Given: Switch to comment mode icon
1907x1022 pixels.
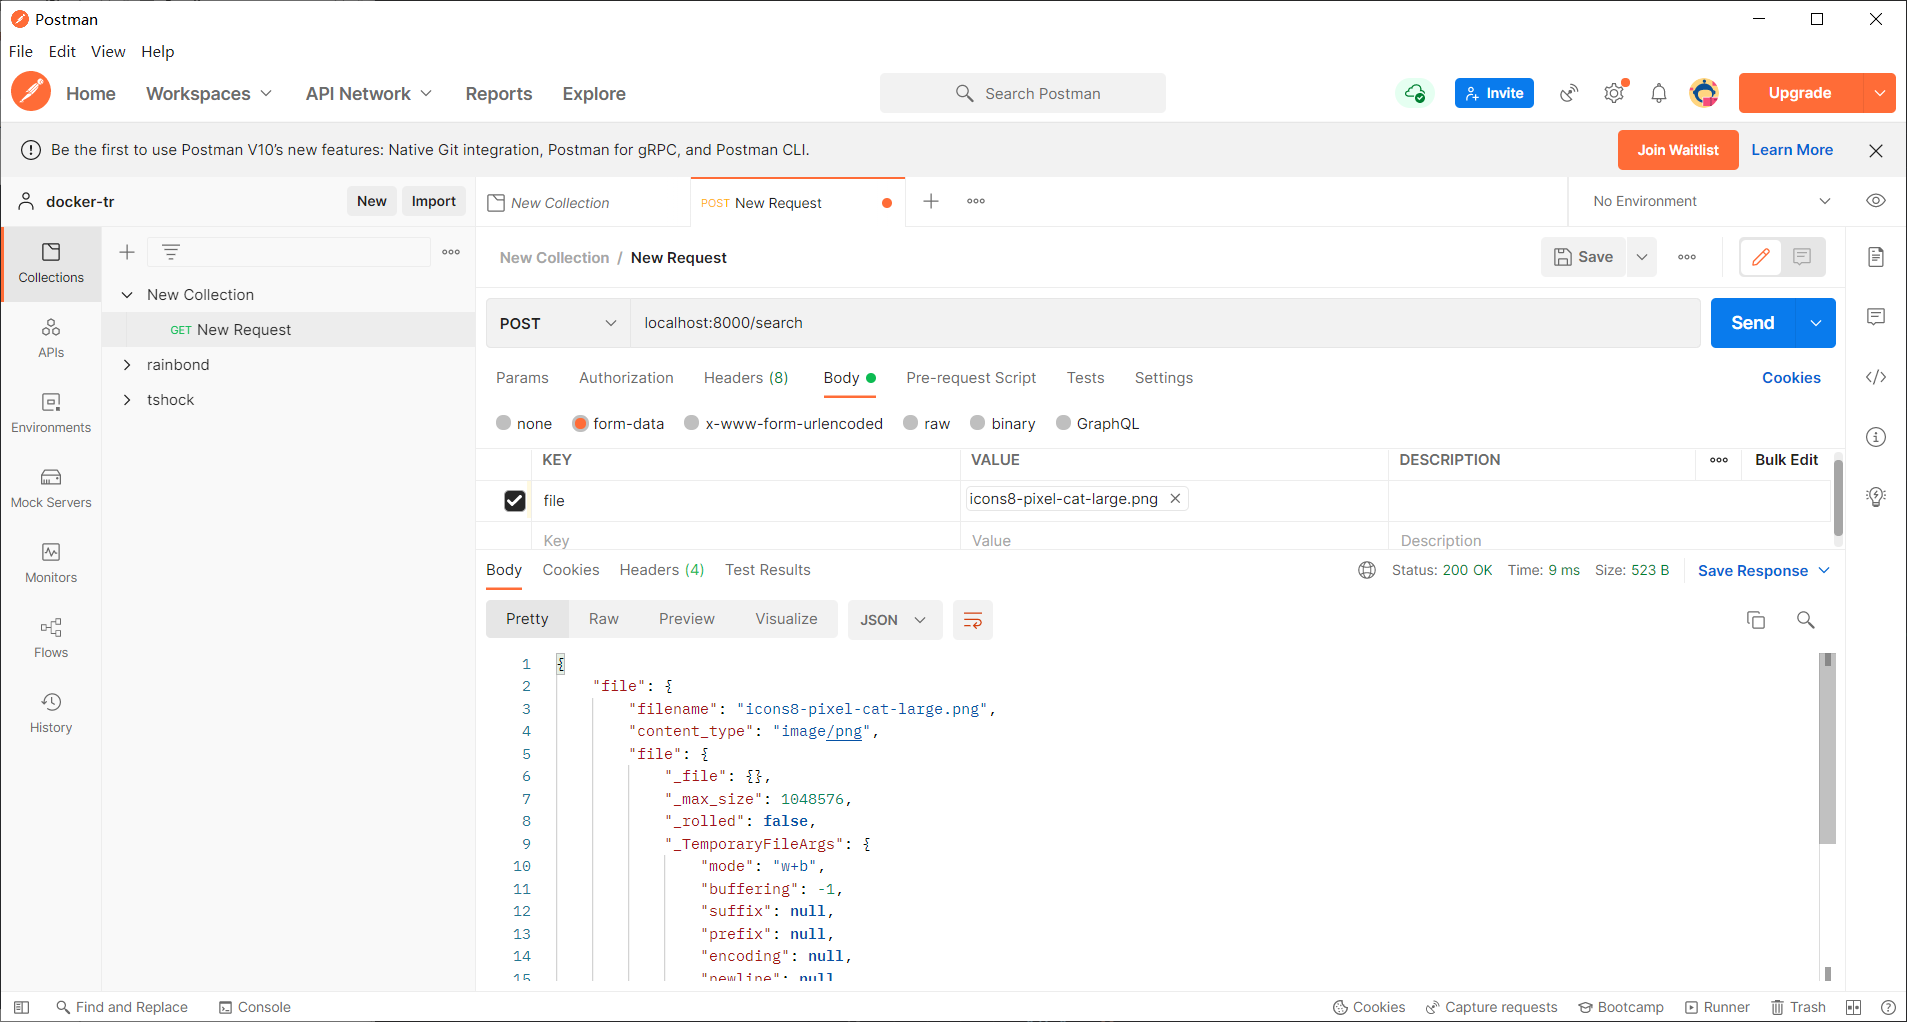Looking at the screenshot, I should tap(1802, 257).
